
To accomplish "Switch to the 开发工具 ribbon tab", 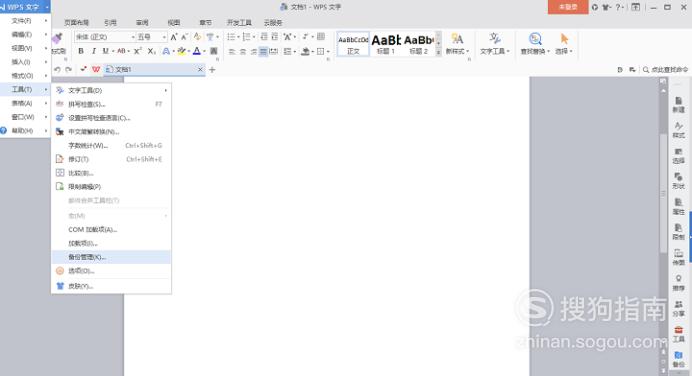I will [x=239, y=23].
